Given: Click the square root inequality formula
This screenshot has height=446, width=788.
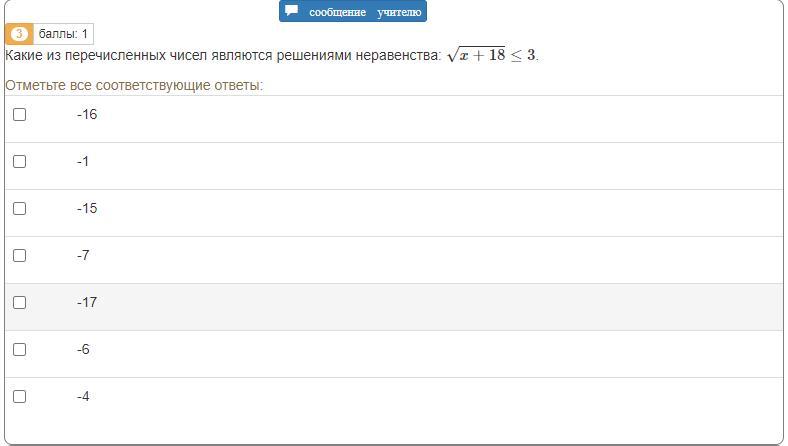Looking at the screenshot, I should click(x=491, y=54).
